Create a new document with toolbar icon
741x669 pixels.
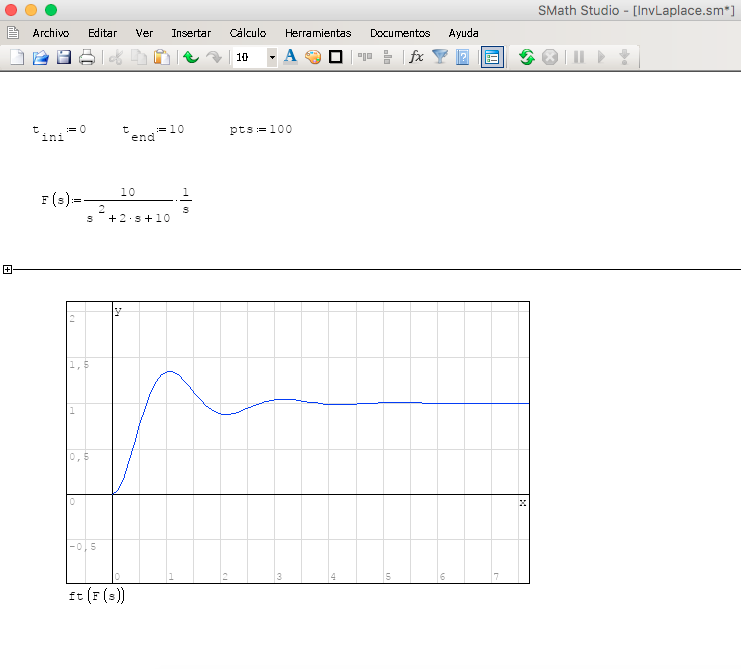tap(17, 57)
